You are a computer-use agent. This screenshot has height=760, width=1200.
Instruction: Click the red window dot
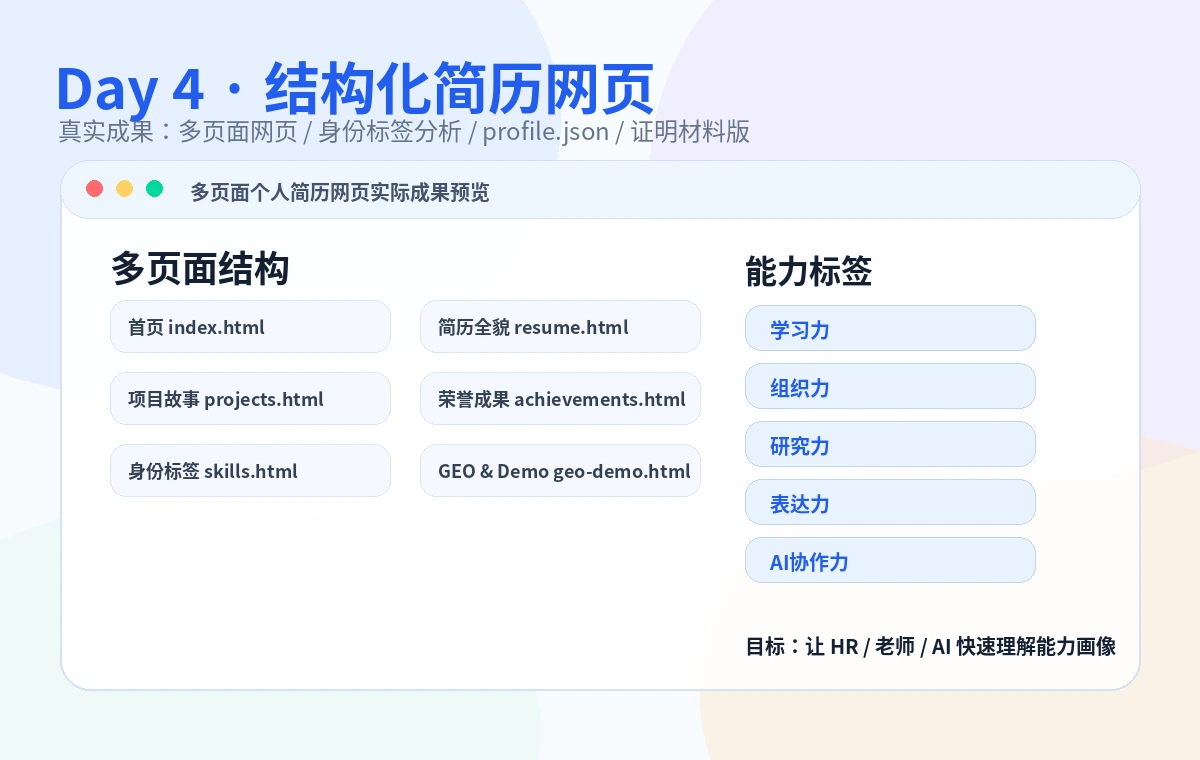point(95,189)
